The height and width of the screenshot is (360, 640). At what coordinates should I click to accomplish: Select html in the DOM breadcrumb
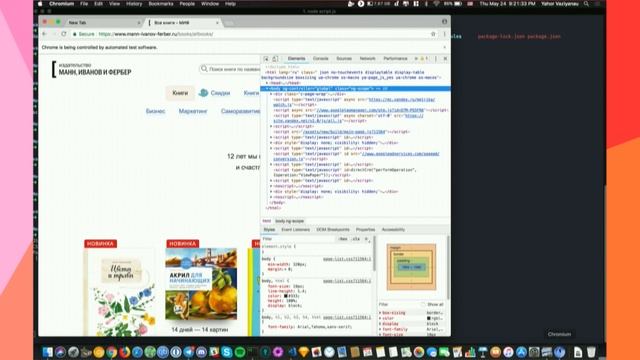pyautogui.click(x=267, y=221)
